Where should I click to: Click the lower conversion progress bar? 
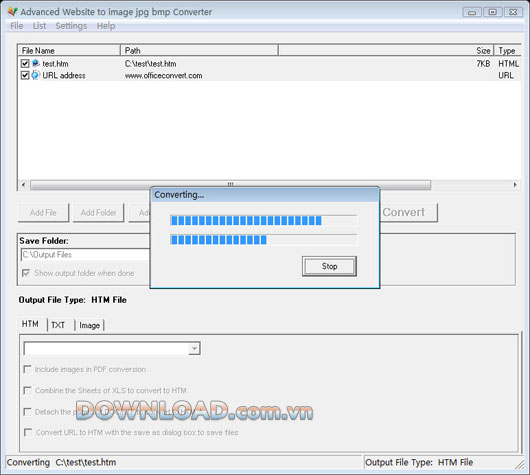coord(263,240)
